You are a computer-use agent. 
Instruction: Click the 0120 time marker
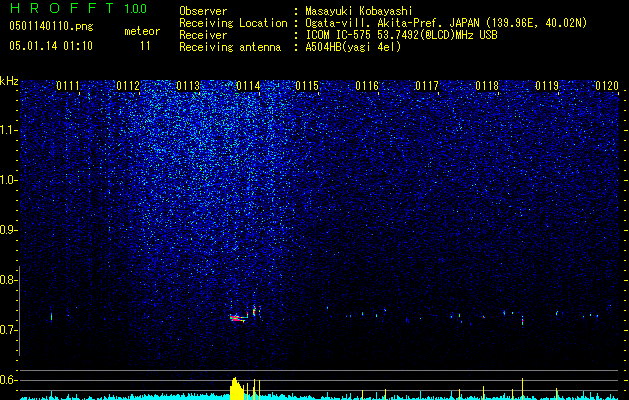click(607, 86)
